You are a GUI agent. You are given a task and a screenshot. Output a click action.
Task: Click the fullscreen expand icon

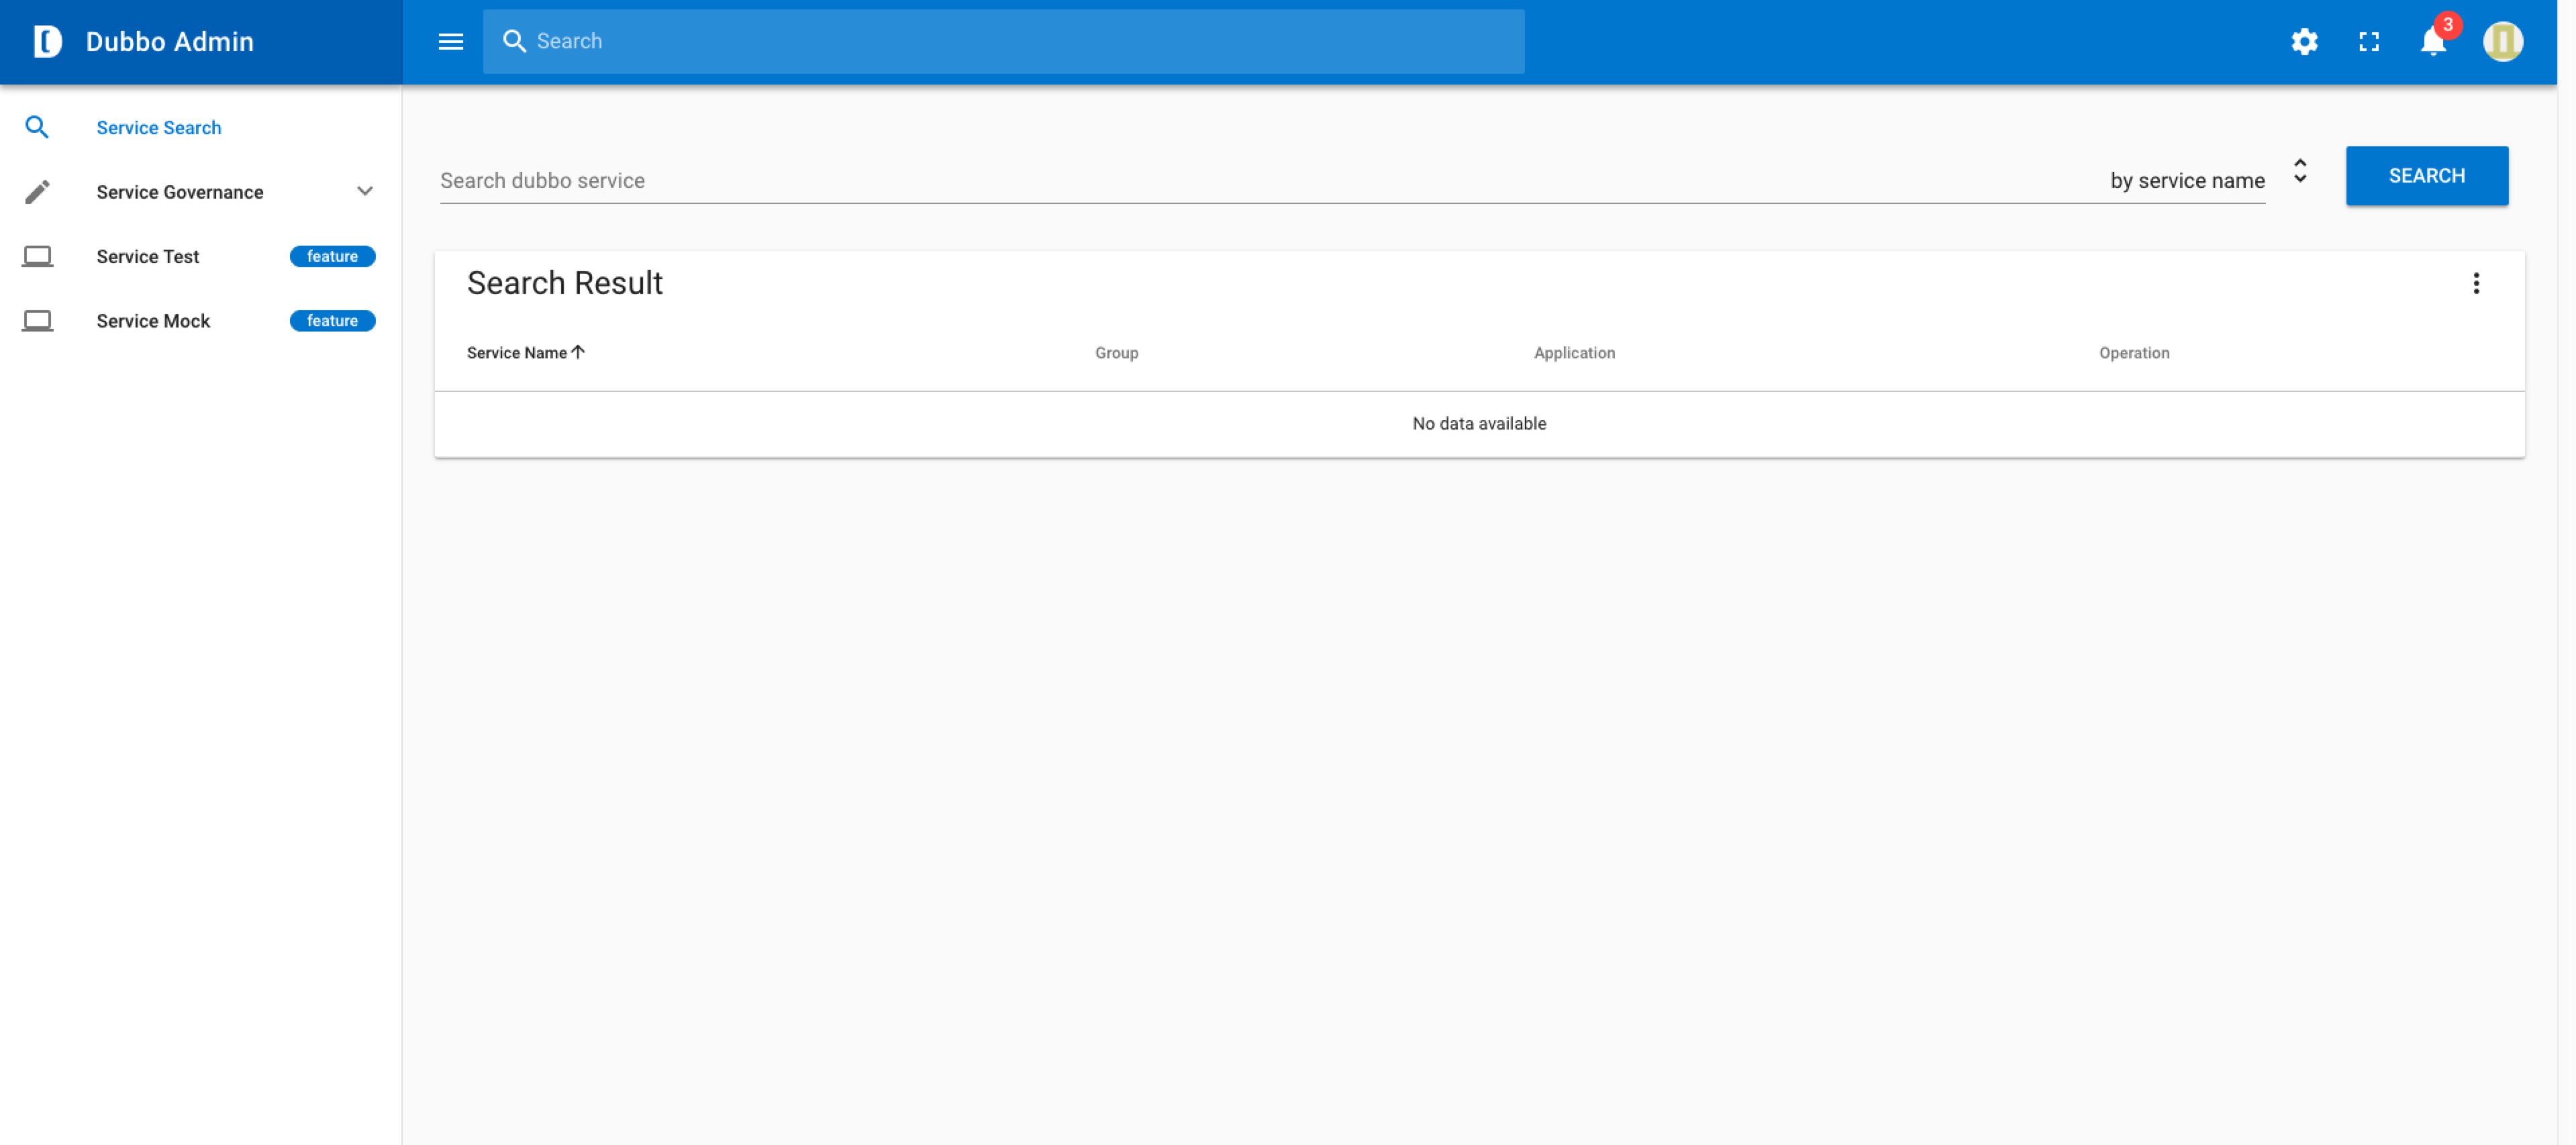pos(2369,41)
